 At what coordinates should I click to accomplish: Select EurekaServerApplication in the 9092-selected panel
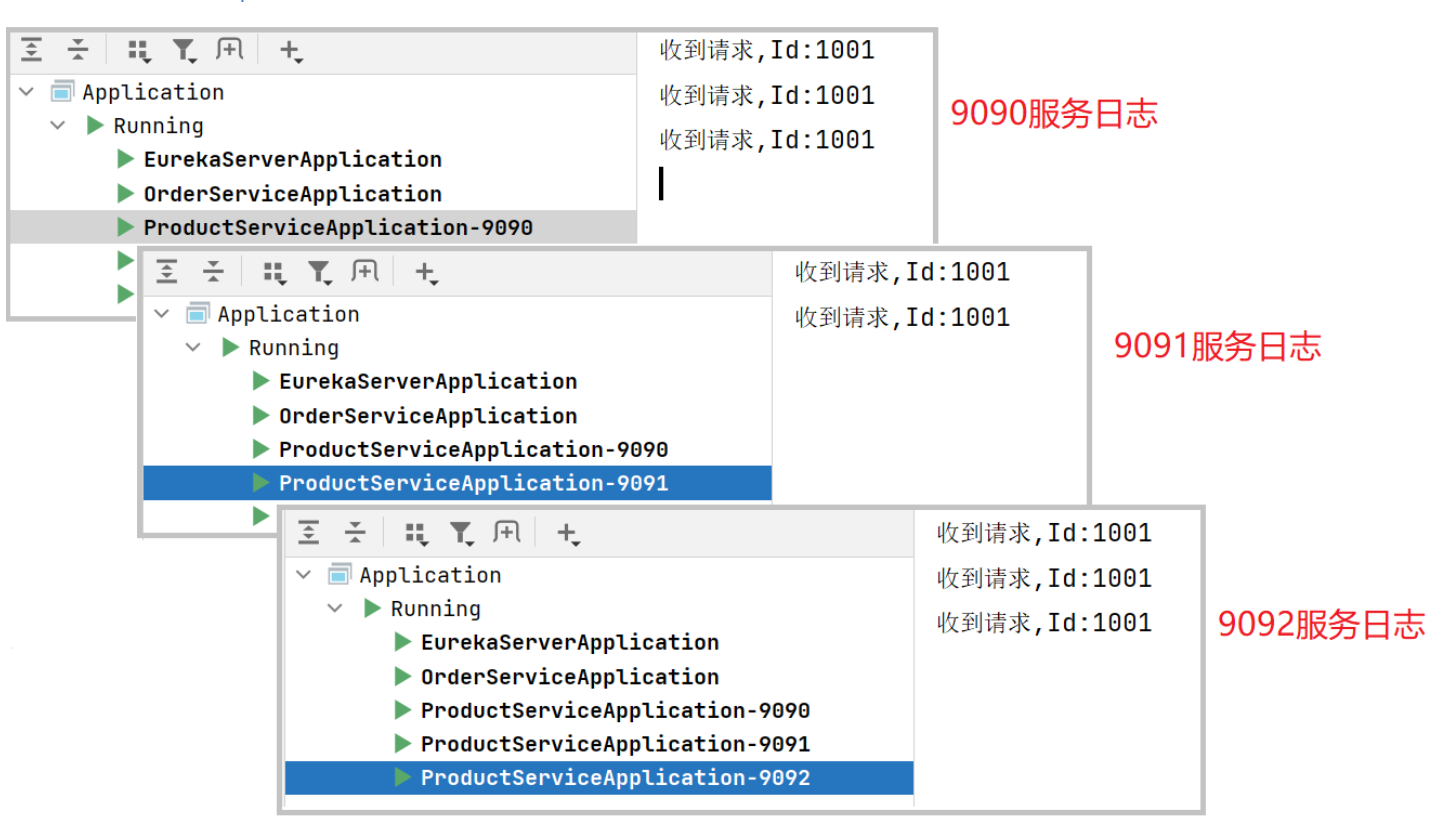coord(570,643)
